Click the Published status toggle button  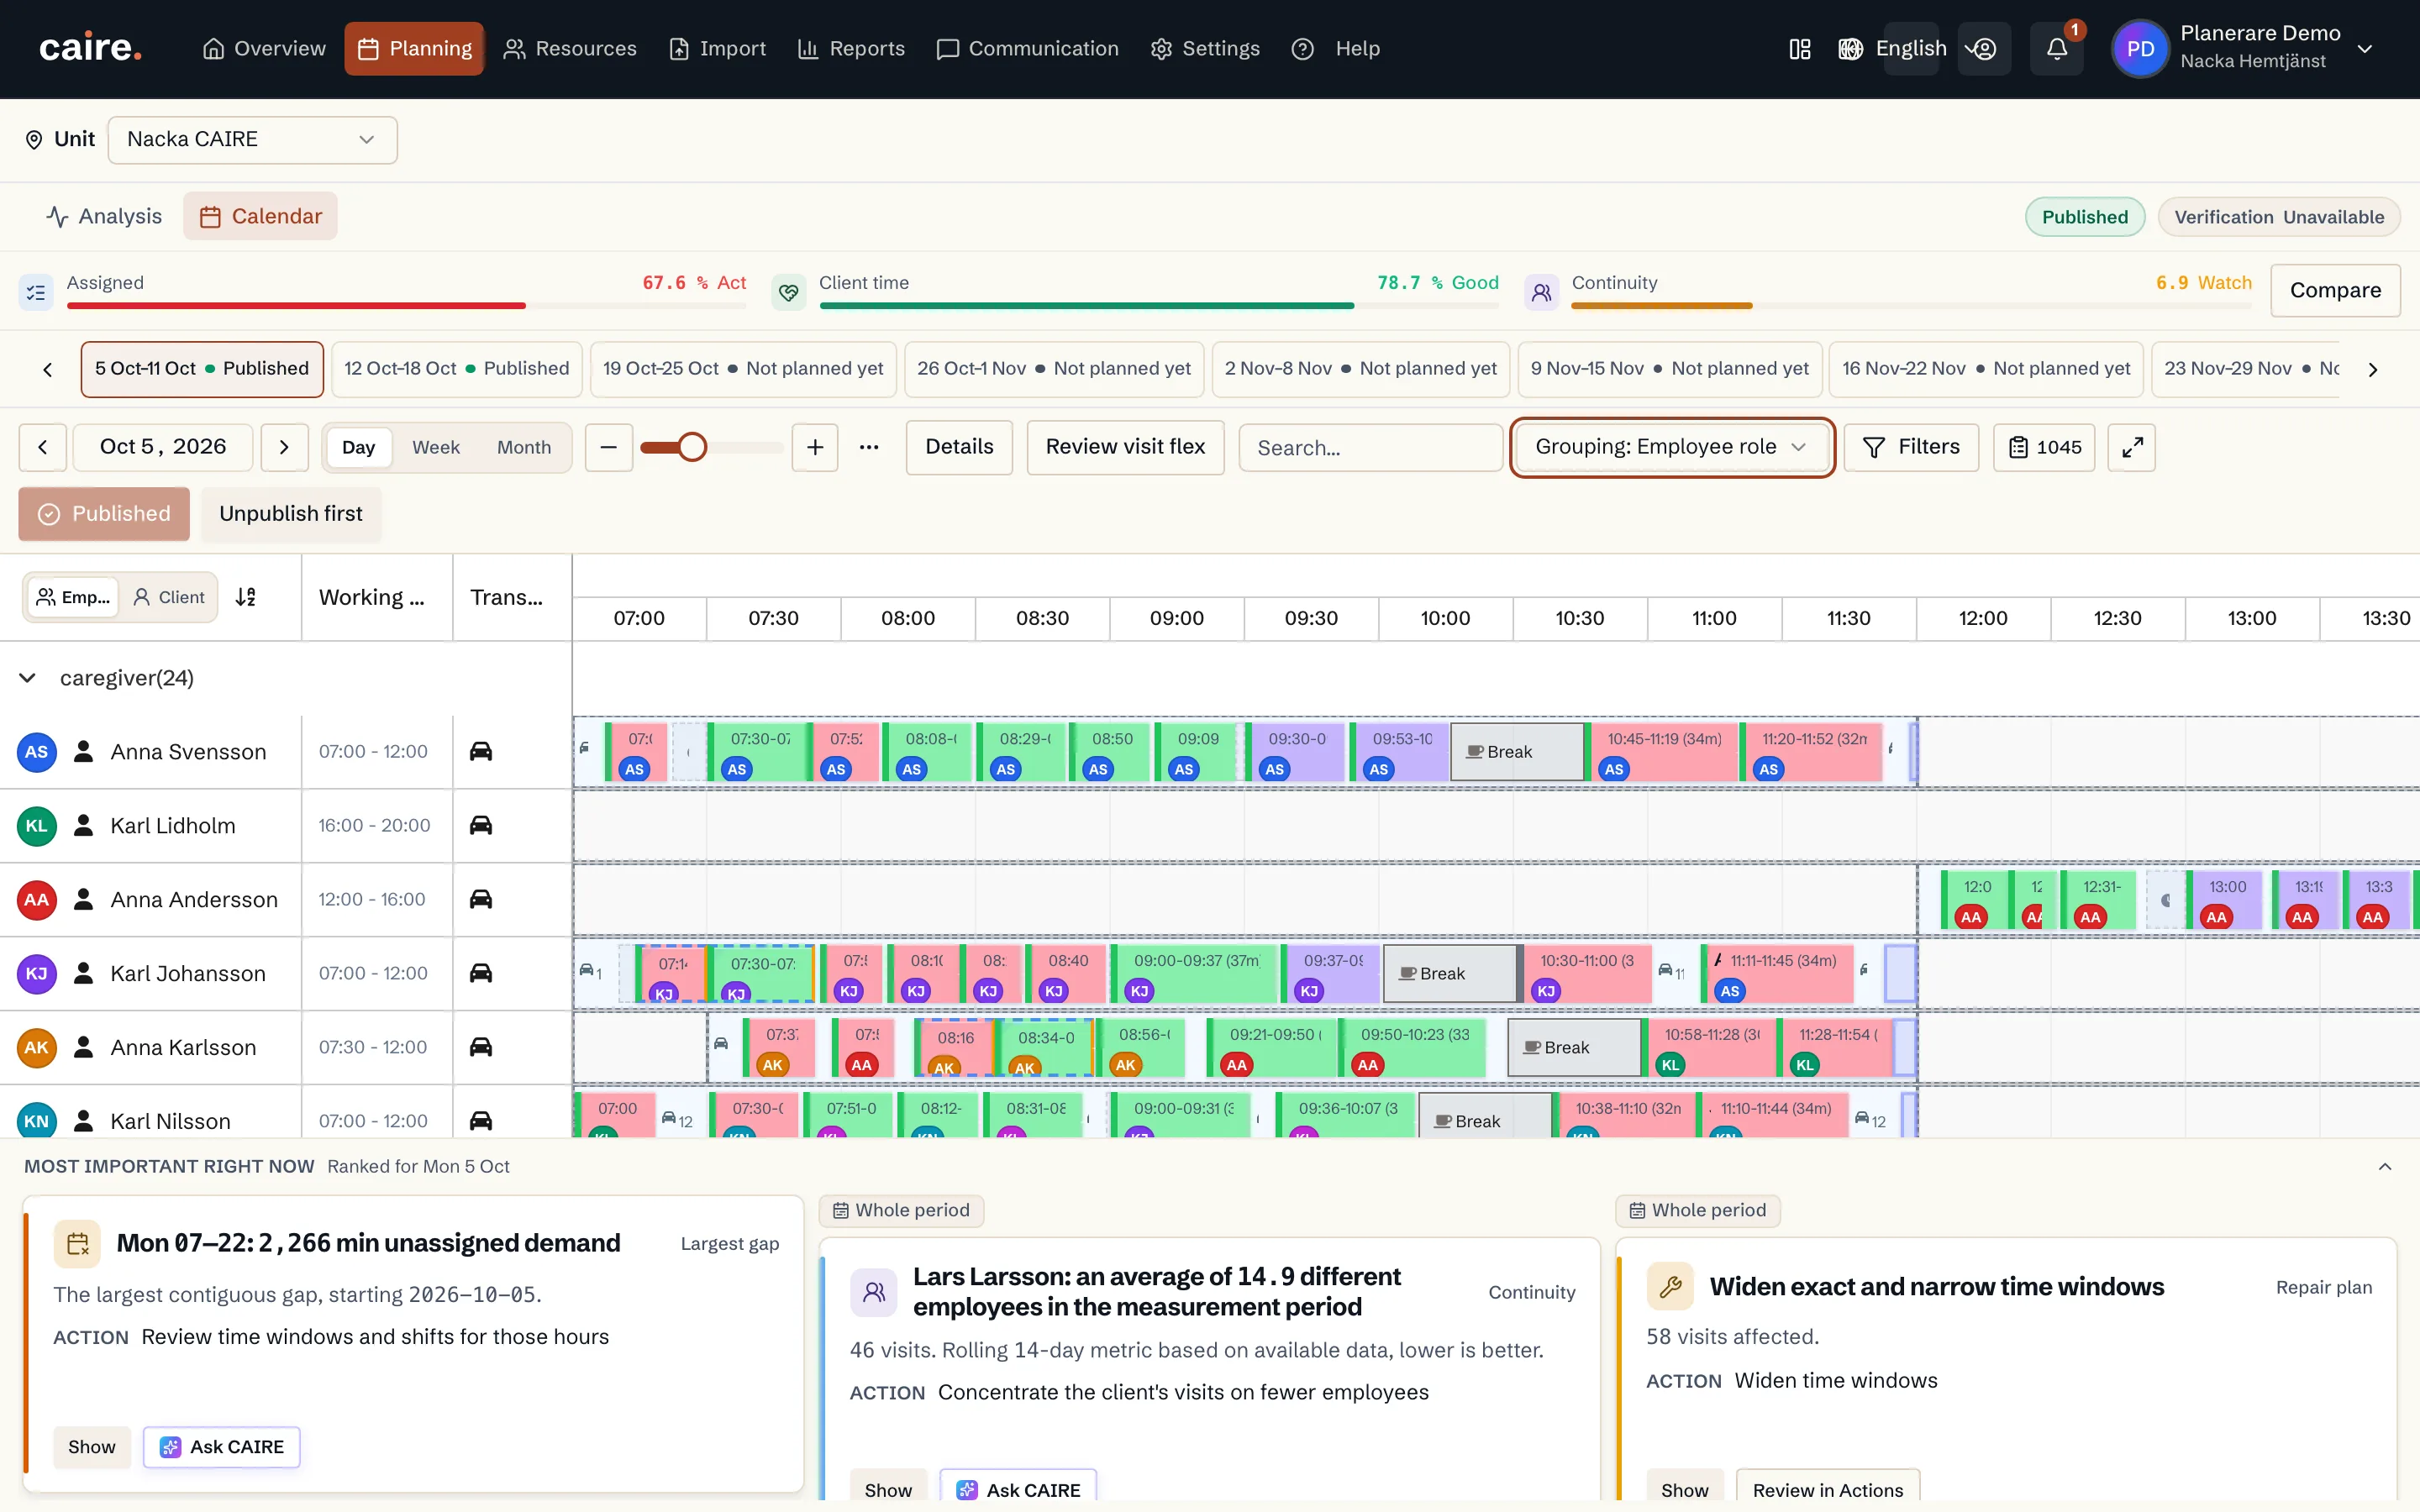(104, 514)
